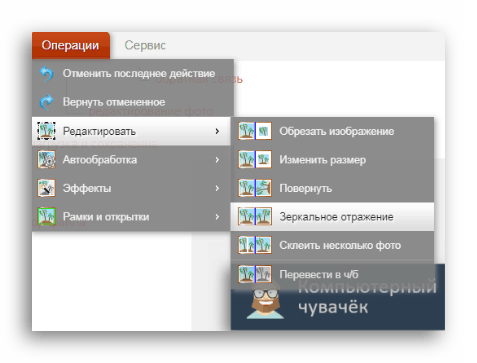Expand the Рамки и открытки submenu arrow

pos(217,217)
